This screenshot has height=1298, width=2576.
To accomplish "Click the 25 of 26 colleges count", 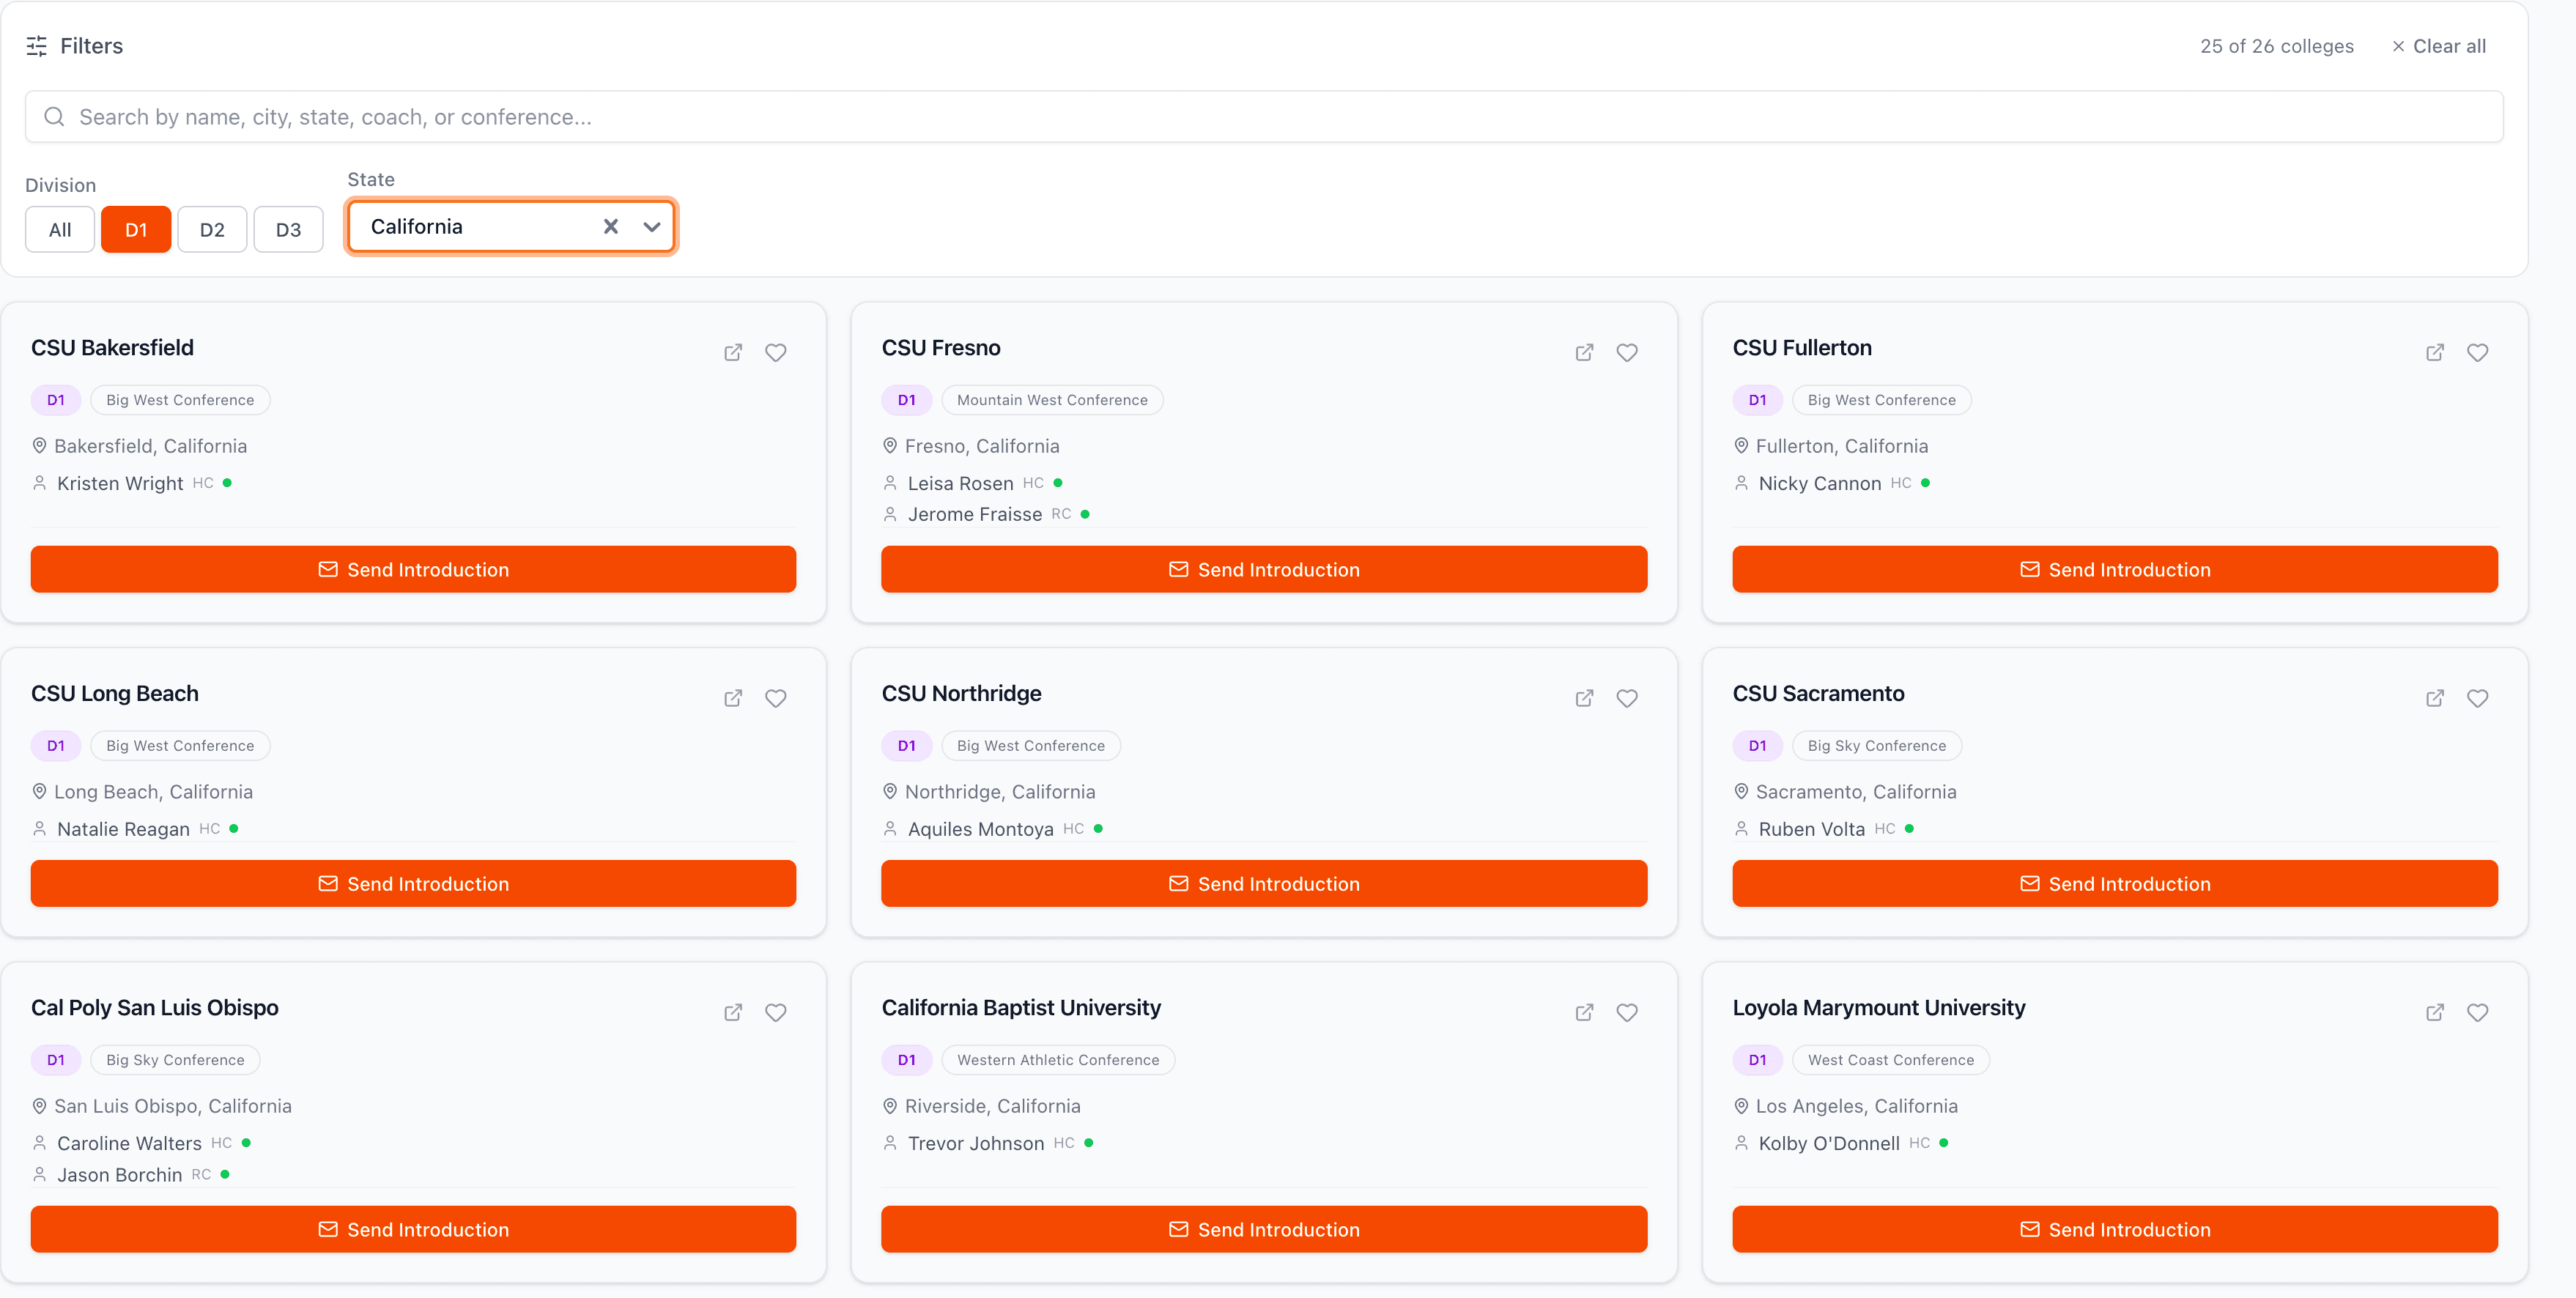I will 2276,46.
